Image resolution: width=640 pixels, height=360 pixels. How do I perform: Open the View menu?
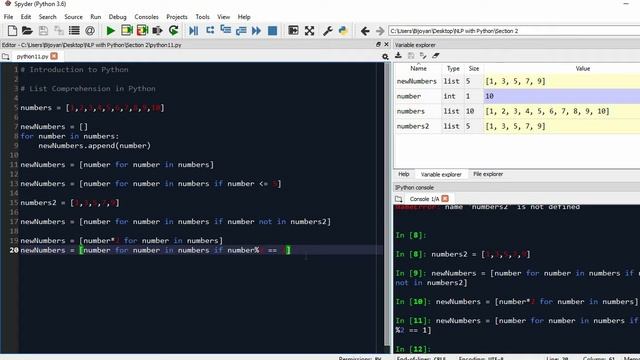pyautogui.click(x=223, y=17)
